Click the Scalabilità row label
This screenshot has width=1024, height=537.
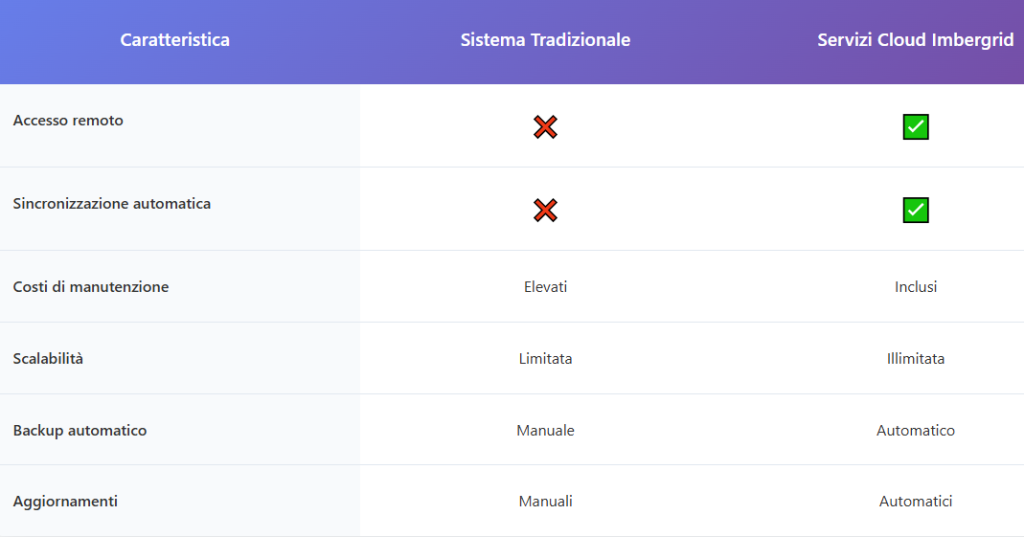tap(48, 358)
